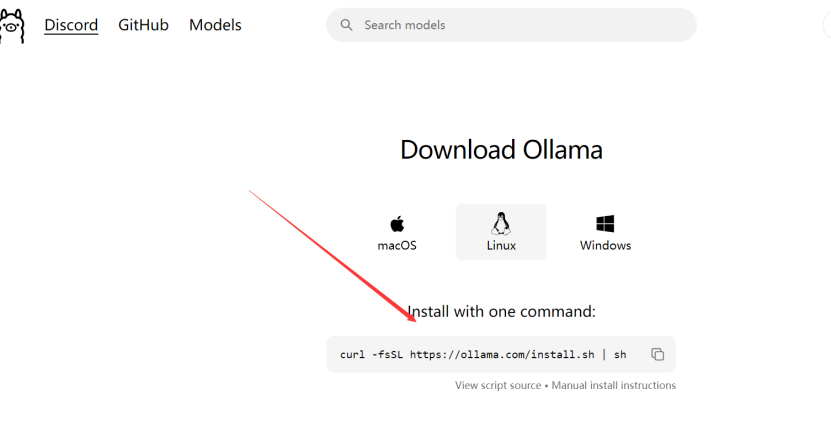Open Manual install instructions link
This screenshot has width=831, height=428.
coord(614,385)
